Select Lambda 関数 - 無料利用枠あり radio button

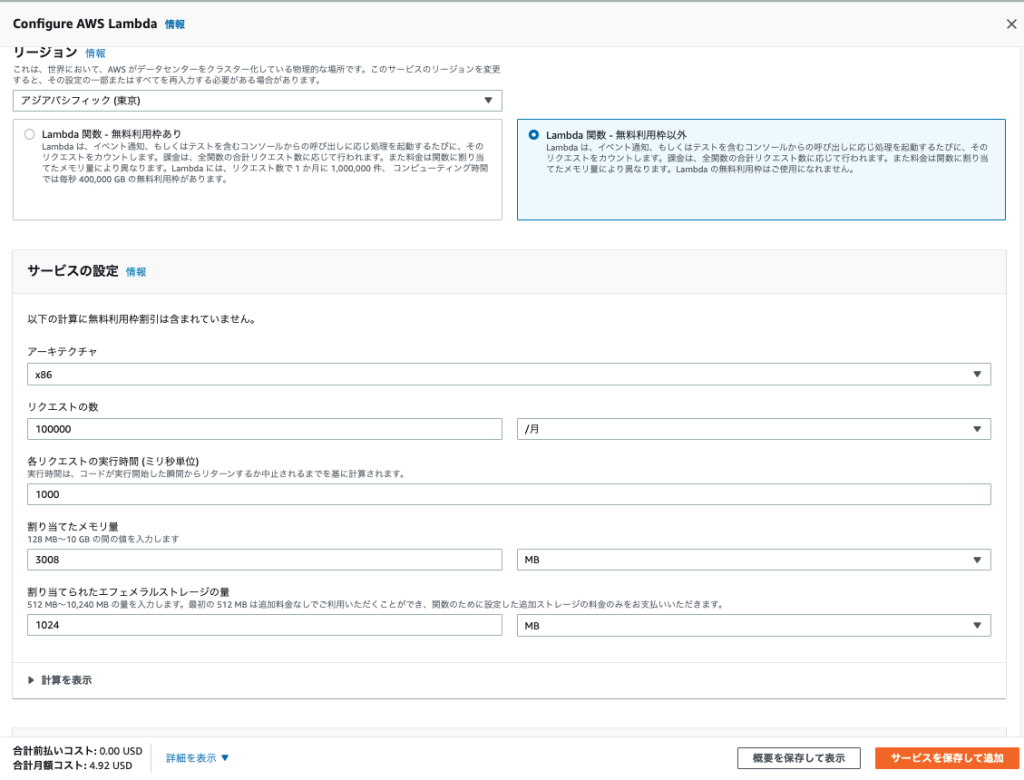[29, 134]
